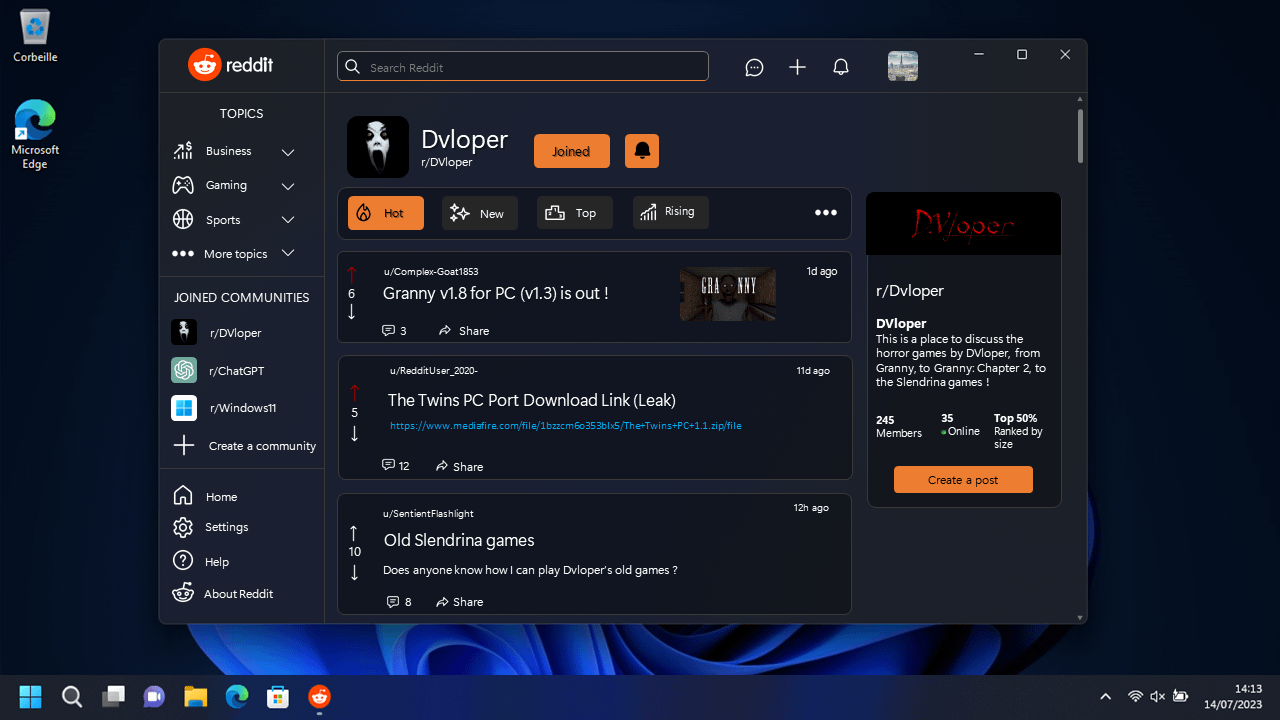Upvote The Twins PC Port post
Viewport: 1280px width, 720px height.
(354, 393)
